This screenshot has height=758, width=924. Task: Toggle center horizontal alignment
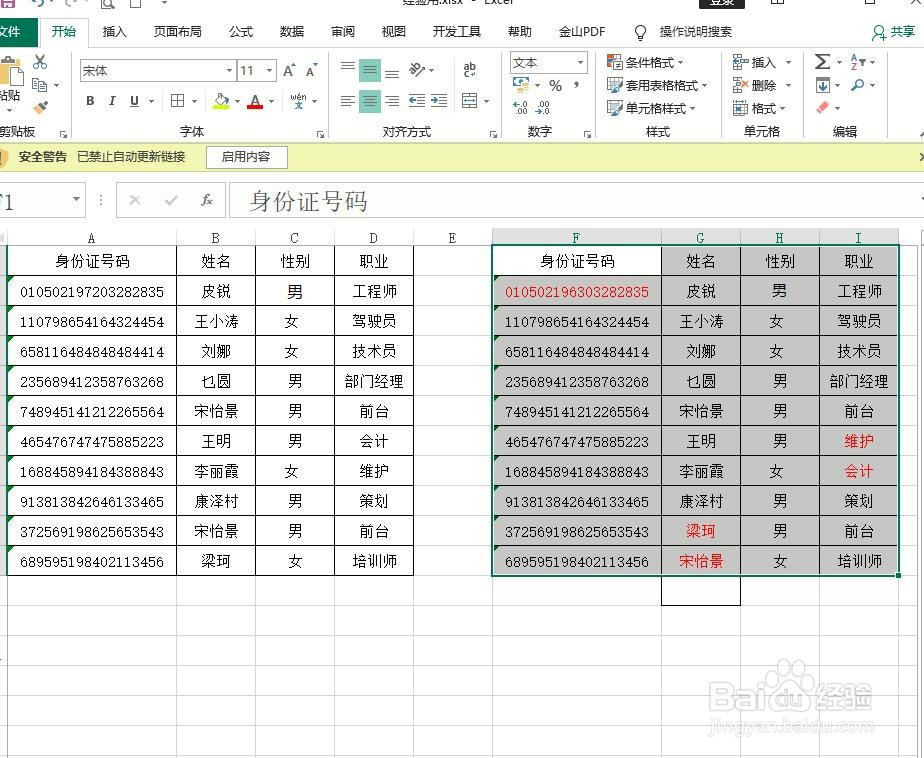(x=369, y=101)
